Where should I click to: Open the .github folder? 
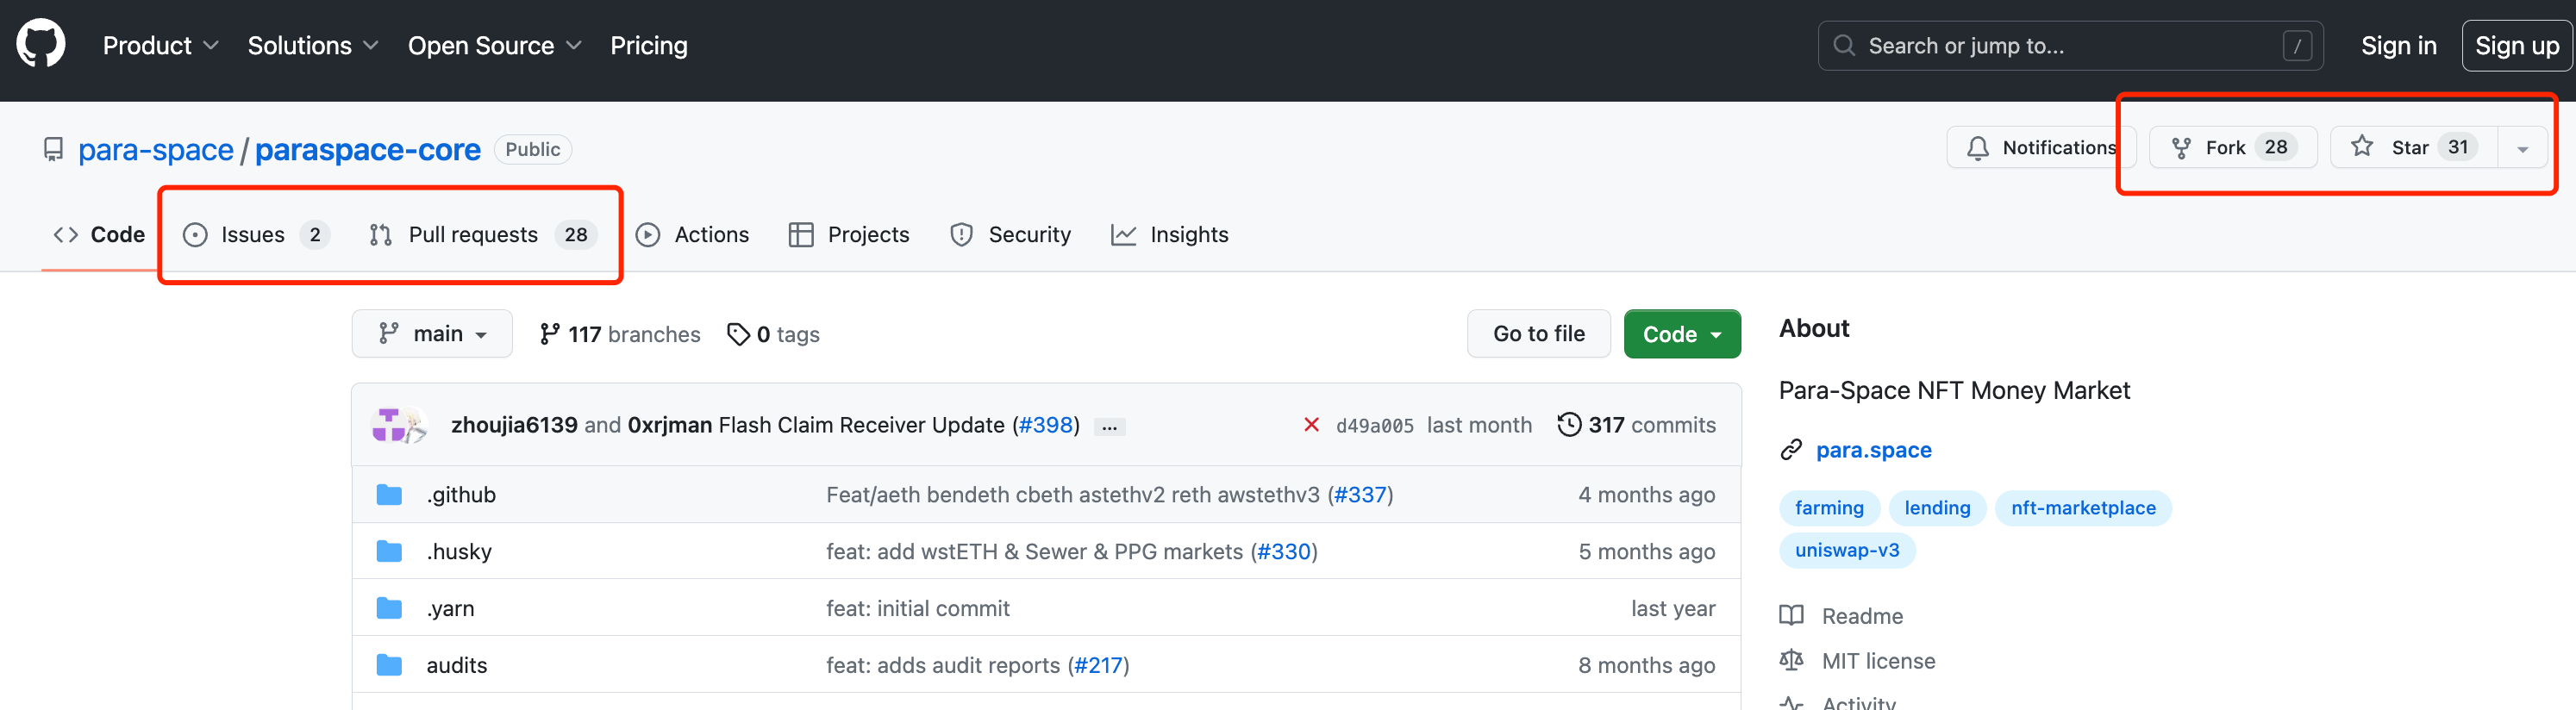tap(461, 495)
